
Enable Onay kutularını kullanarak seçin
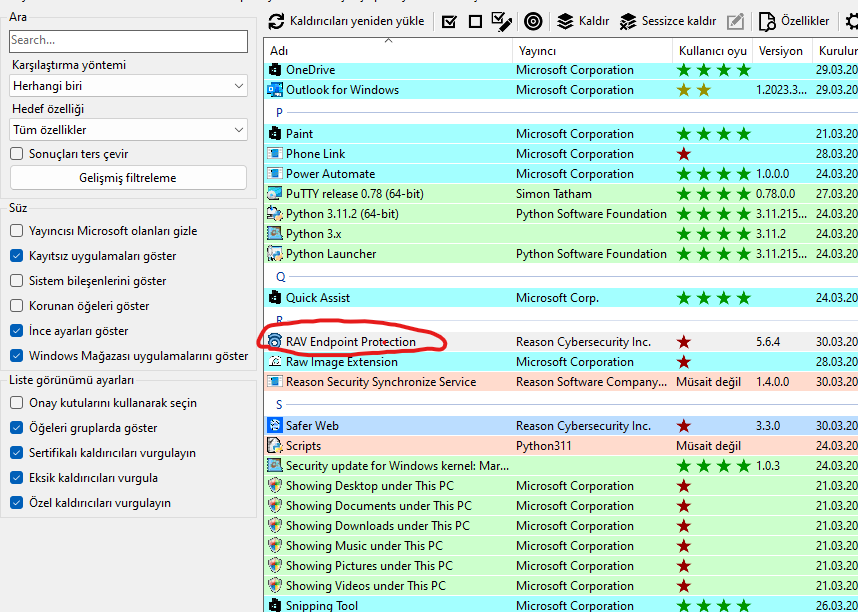(16, 403)
